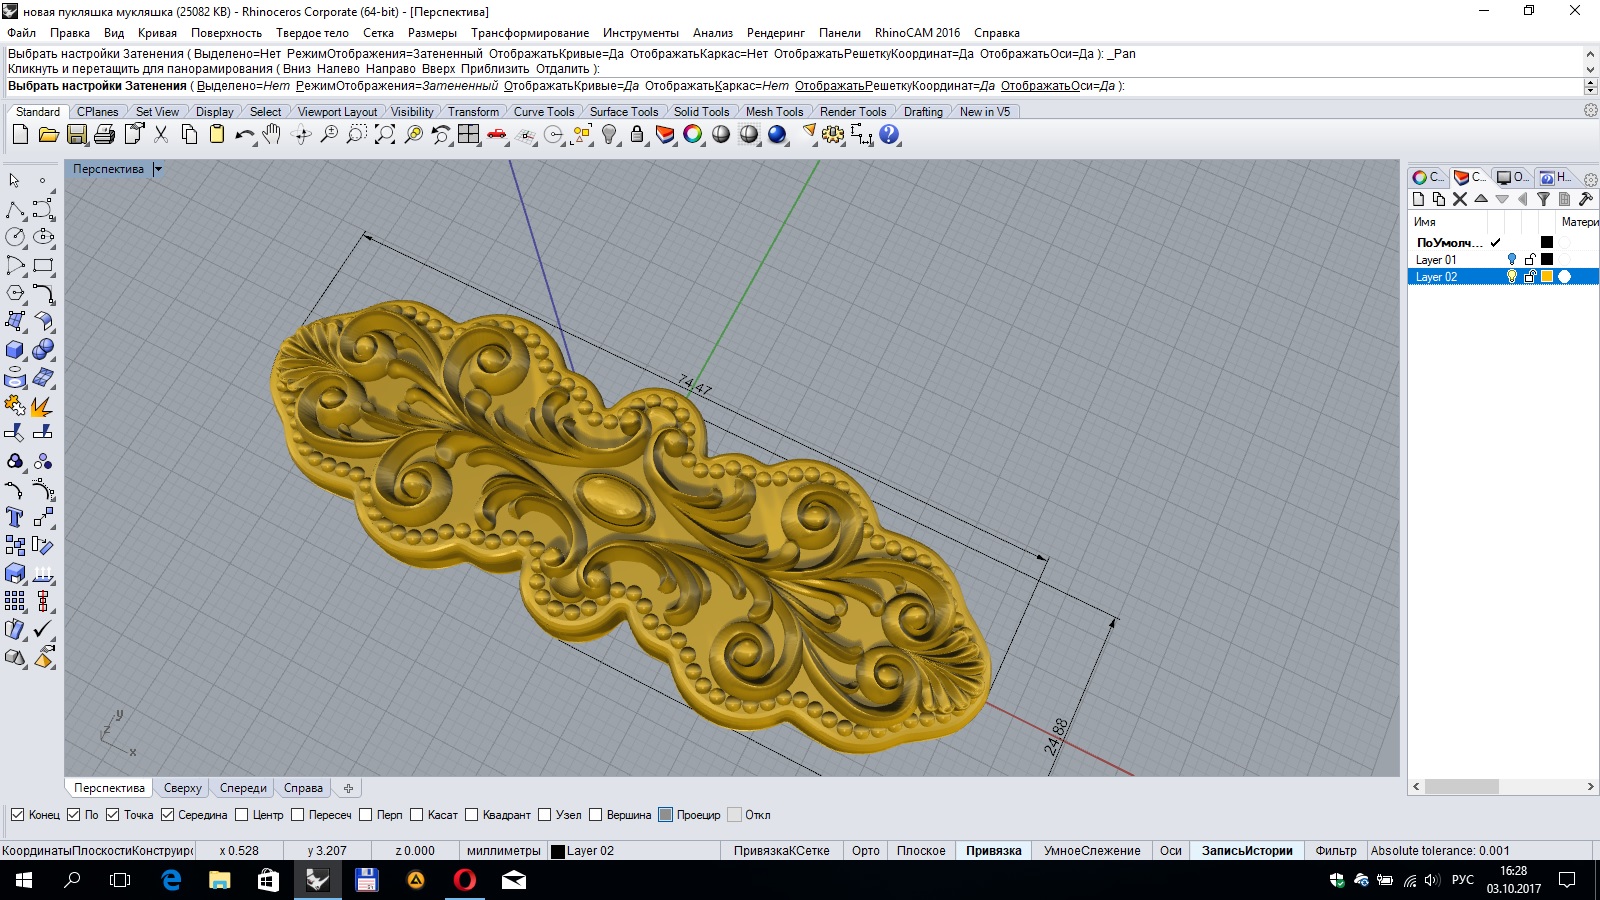Click the Undo arrow icon
This screenshot has height=900, width=1600.
(244, 135)
